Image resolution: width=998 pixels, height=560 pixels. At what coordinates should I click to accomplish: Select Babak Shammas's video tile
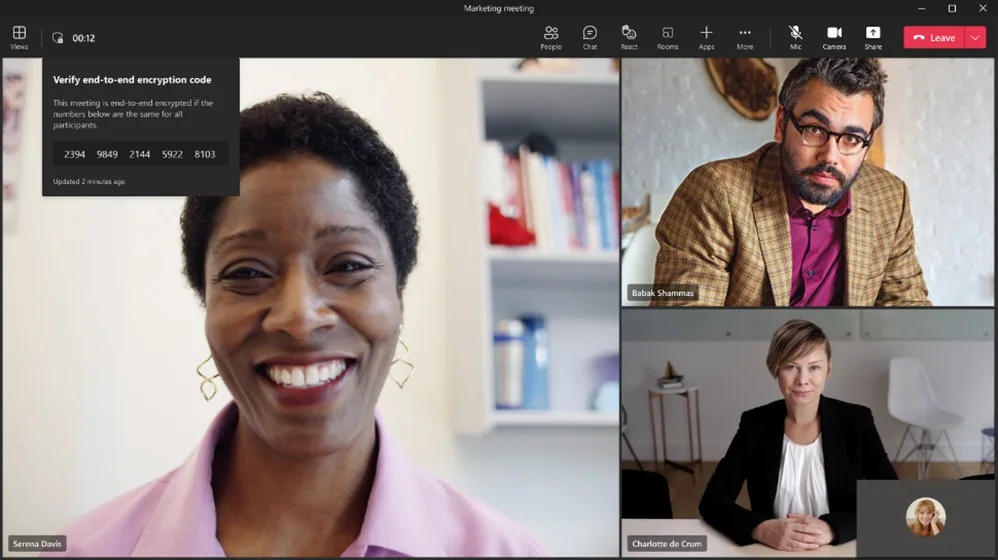click(808, 180)
